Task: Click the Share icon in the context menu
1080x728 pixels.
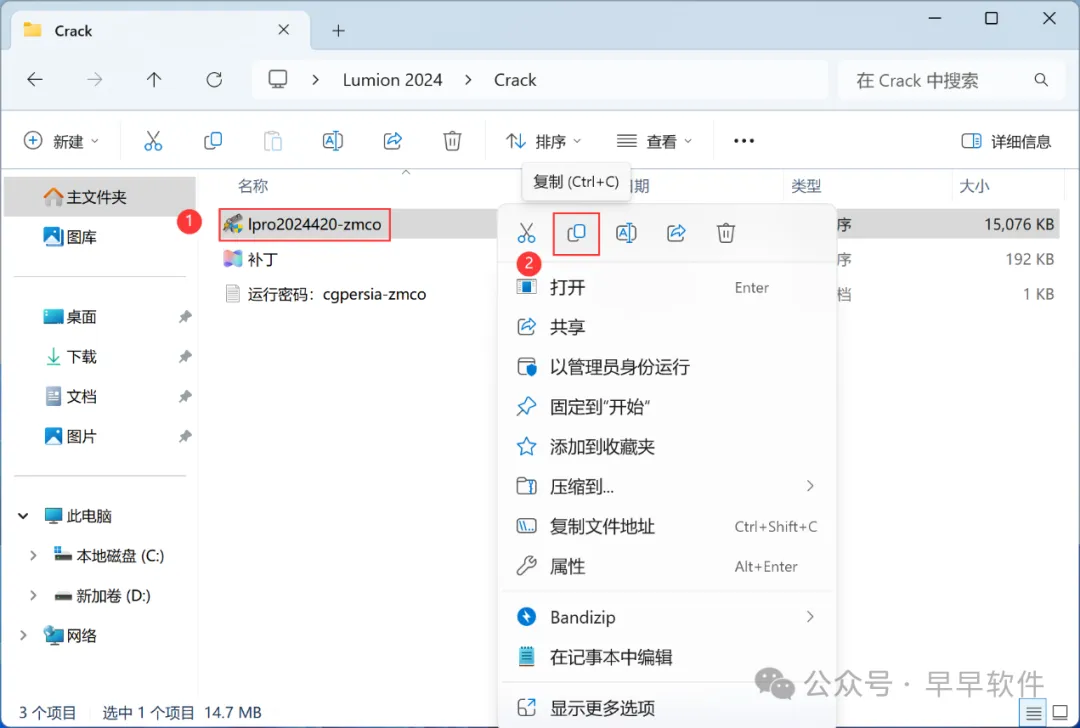Action: (676, 233)
